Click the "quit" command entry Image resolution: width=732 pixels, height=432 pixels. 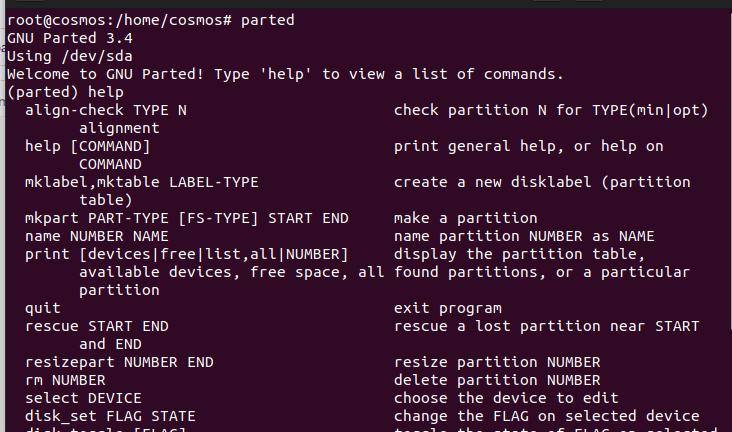pos(42,308)
